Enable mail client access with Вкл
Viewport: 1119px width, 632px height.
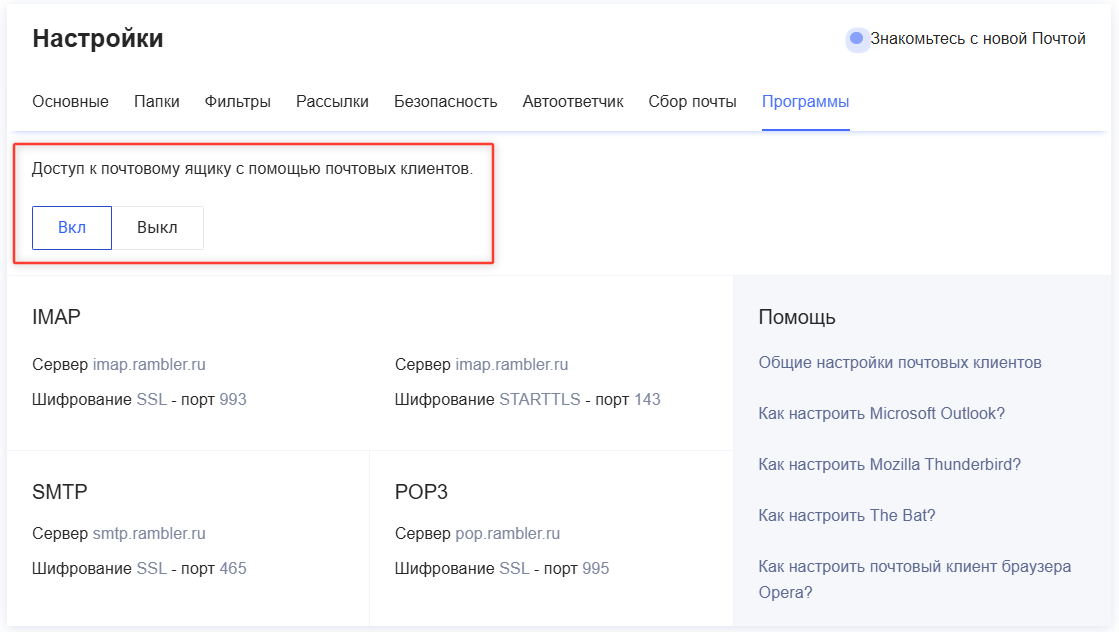tap(72, 228)
